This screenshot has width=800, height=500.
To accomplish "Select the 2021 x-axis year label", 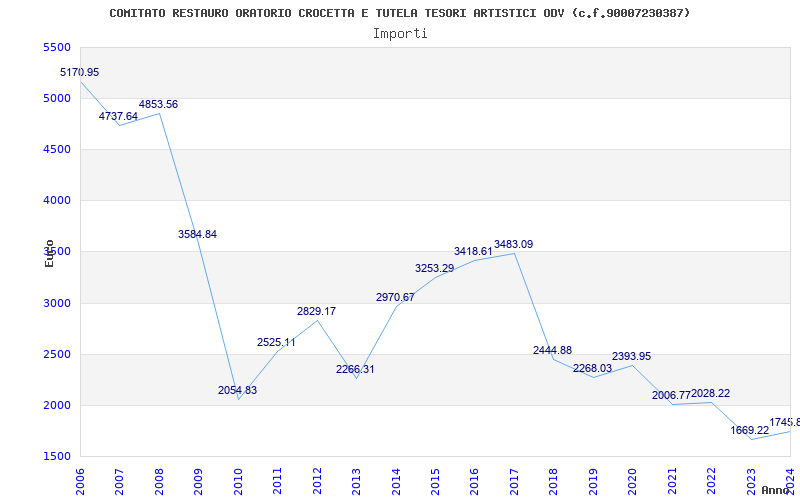I will (x=672, y=481).
